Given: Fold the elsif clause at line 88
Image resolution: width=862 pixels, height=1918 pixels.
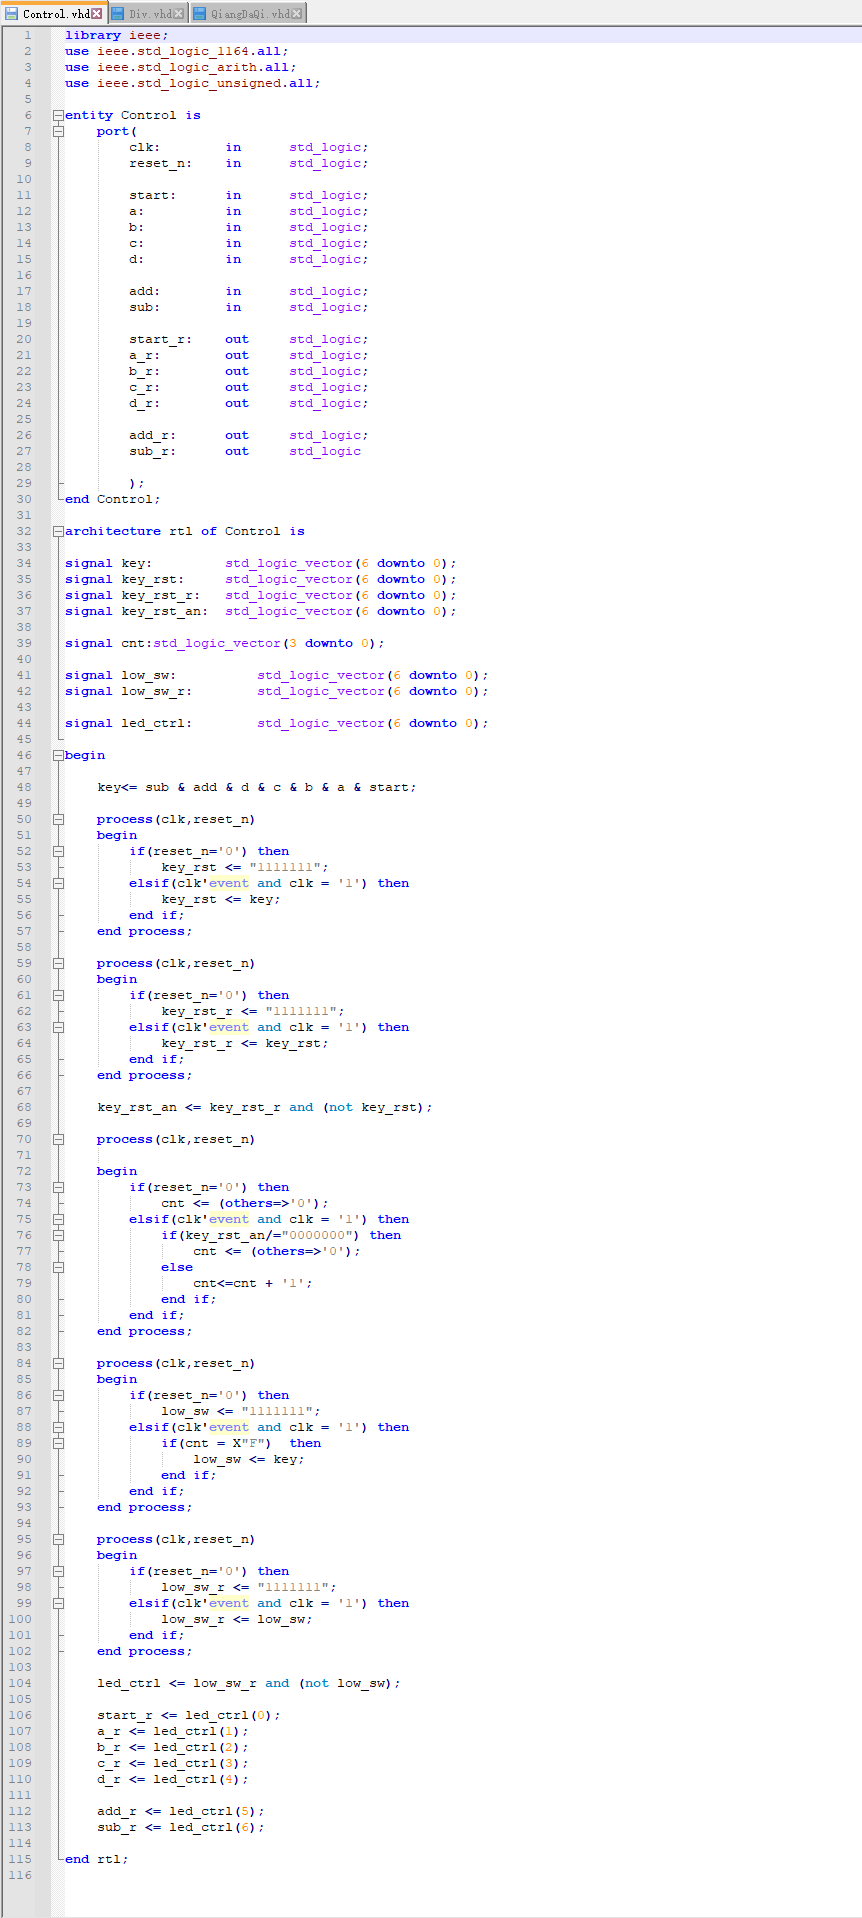Looking at the screenshot, I should click(x=58, y=1427).
